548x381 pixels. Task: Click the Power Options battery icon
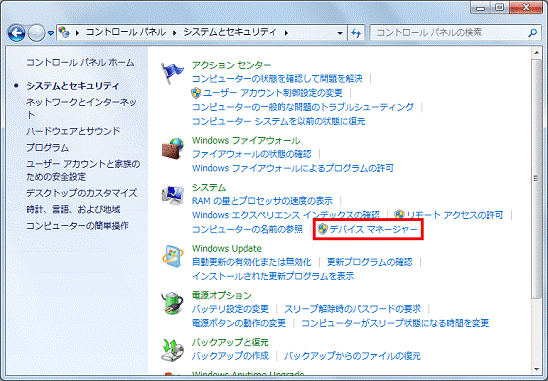click(x=173, y=303)
